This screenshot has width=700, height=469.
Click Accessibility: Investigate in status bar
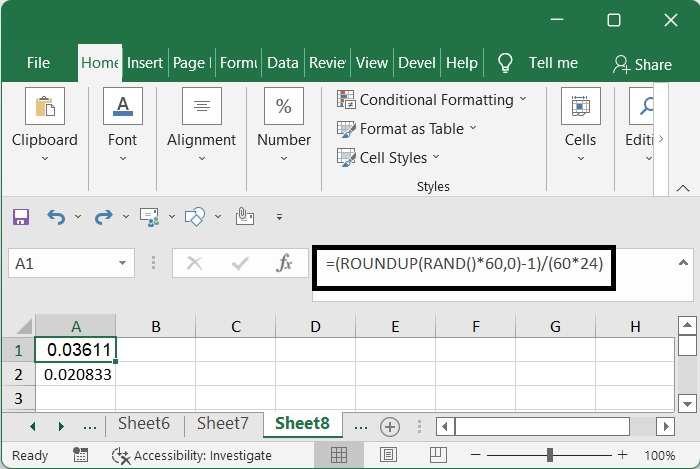(x=192, y=455)
